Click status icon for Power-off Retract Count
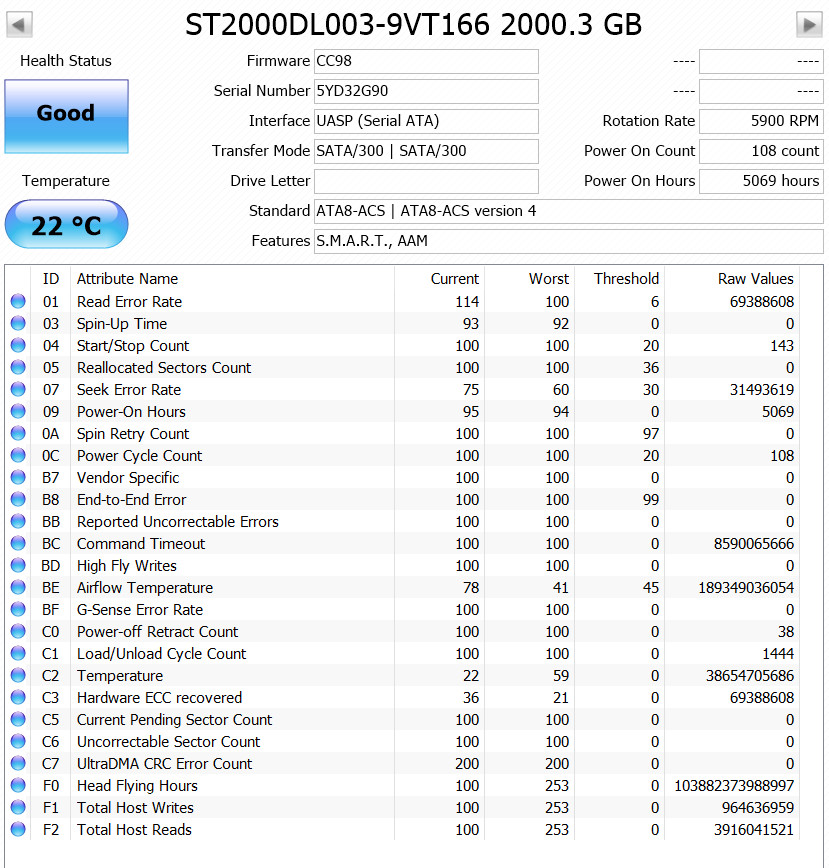Image resolution: width=829 pixels, height=868 pixels. tap(18, 631)
